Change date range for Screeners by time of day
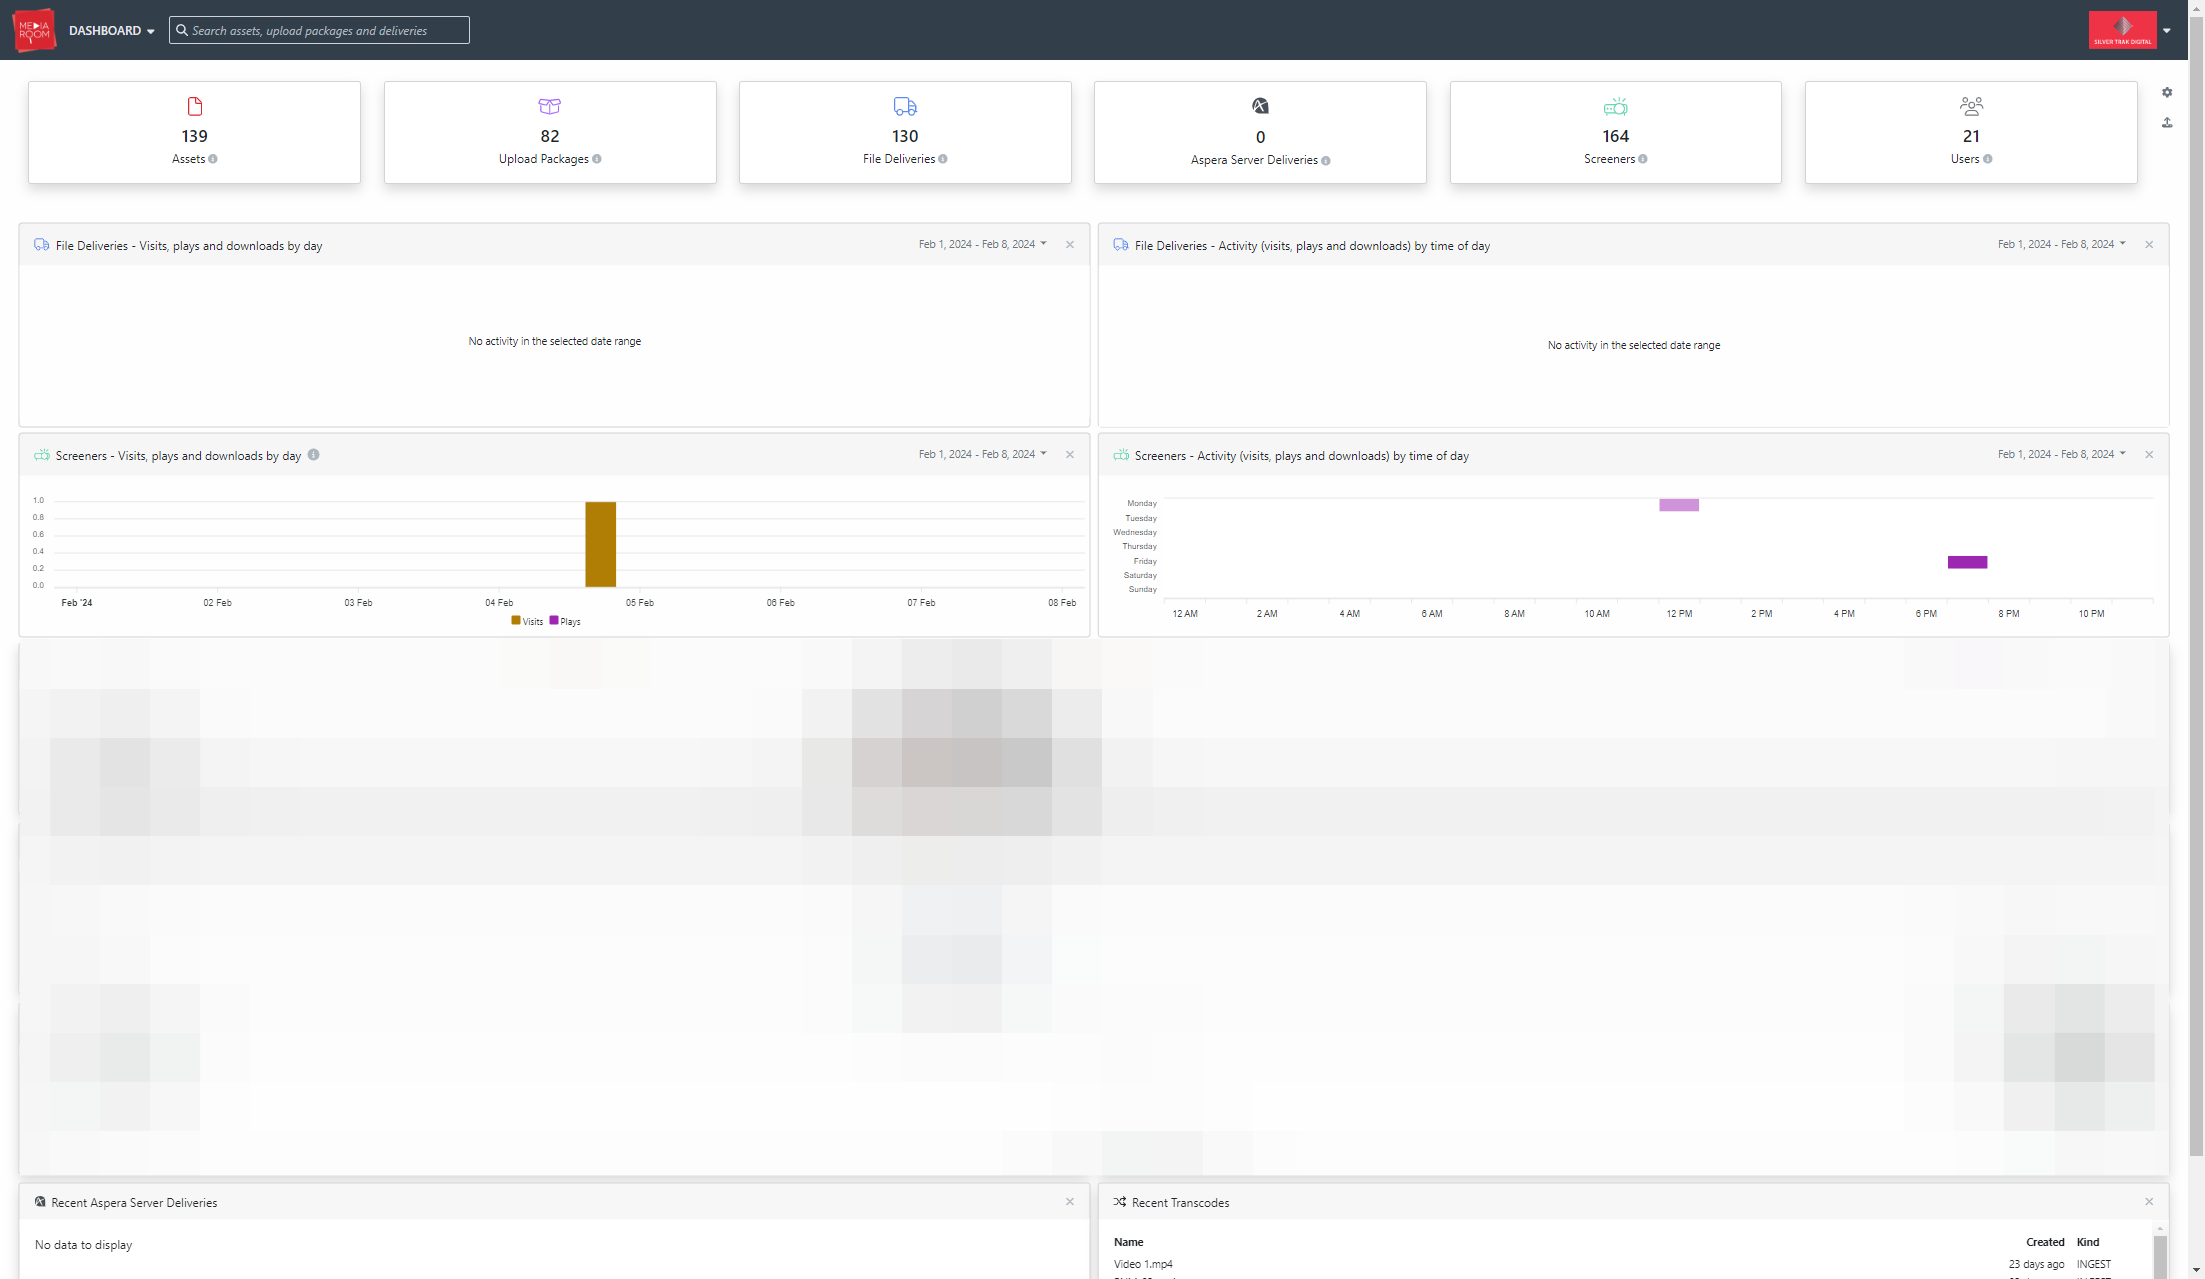Screen dimensions: 2205x1279 pos(2062,454)
